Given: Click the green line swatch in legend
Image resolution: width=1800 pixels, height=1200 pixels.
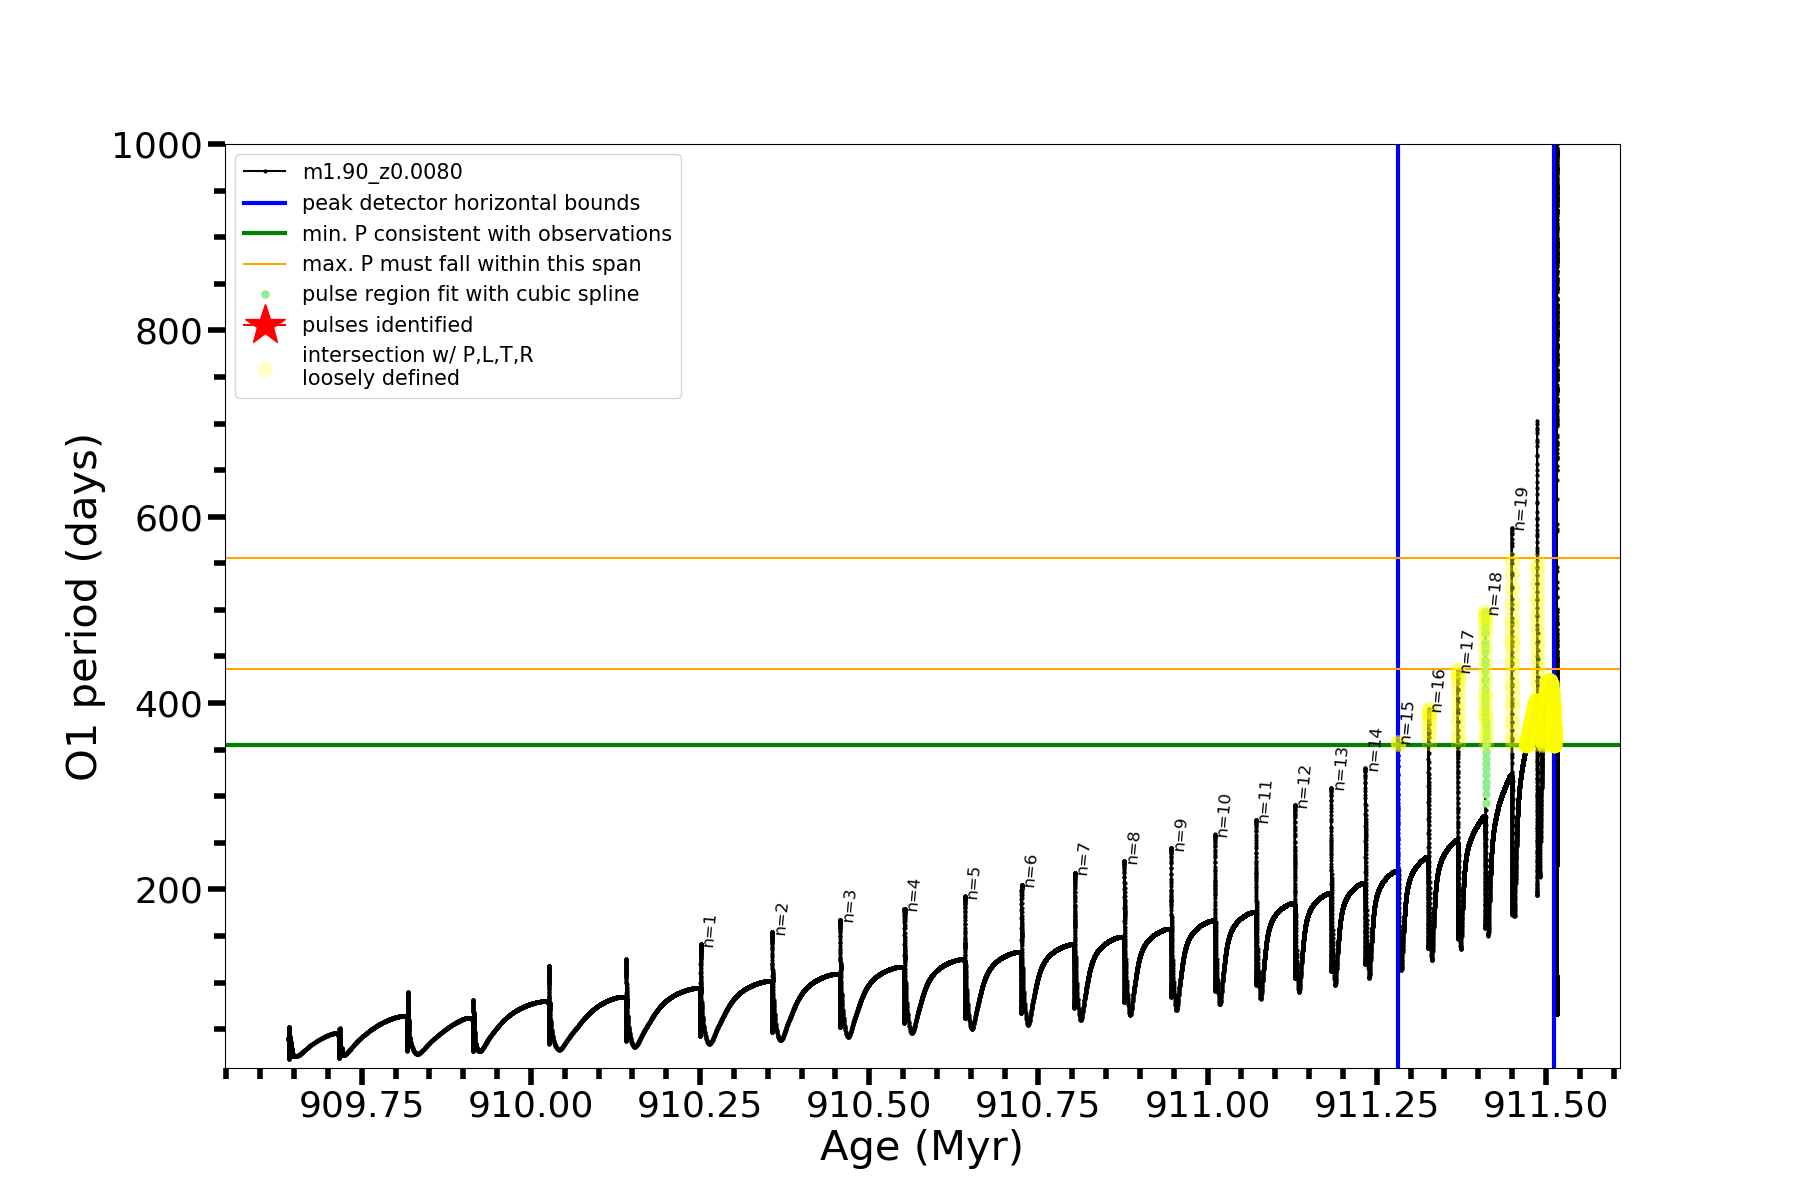Looking at the screenshot, I should pos(265,234).
